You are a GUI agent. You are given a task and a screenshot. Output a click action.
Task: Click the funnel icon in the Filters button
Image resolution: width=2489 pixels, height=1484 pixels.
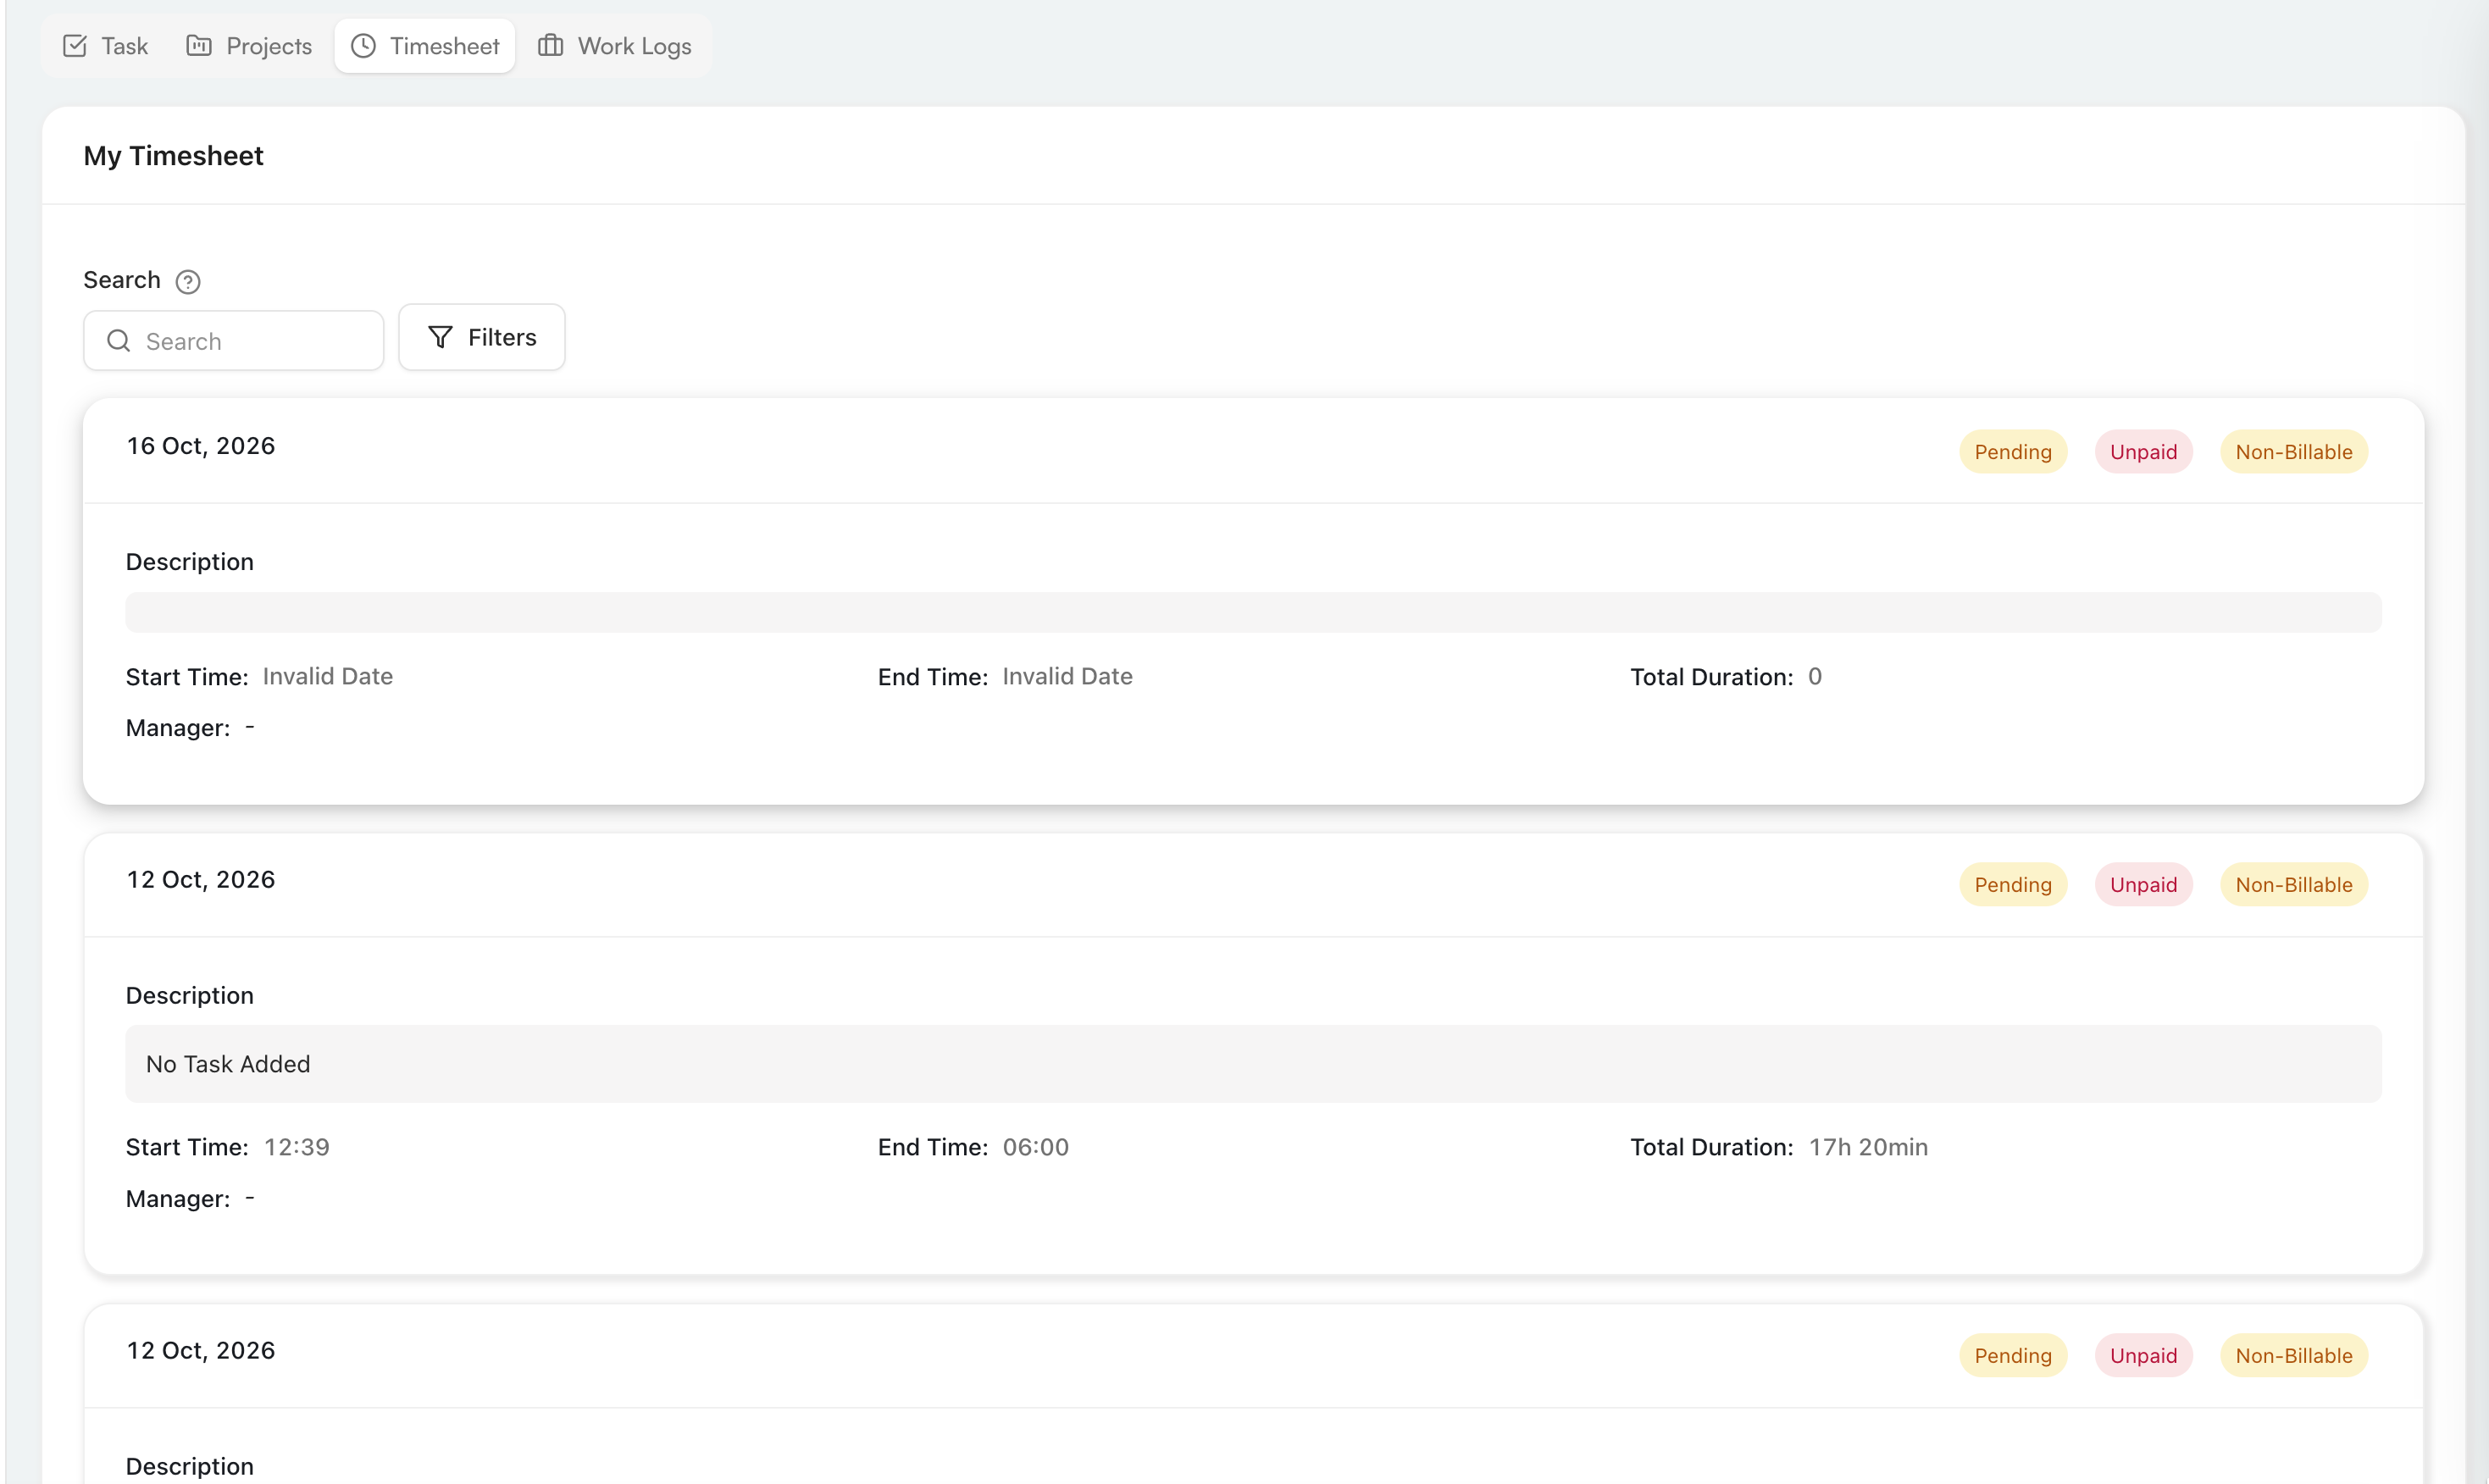coord(440,337)
